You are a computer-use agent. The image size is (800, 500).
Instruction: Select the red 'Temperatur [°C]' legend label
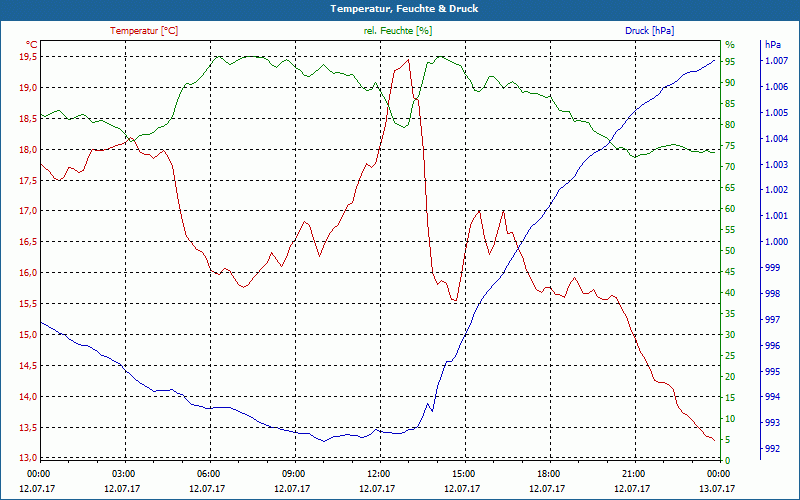click(x=144, y=31)
